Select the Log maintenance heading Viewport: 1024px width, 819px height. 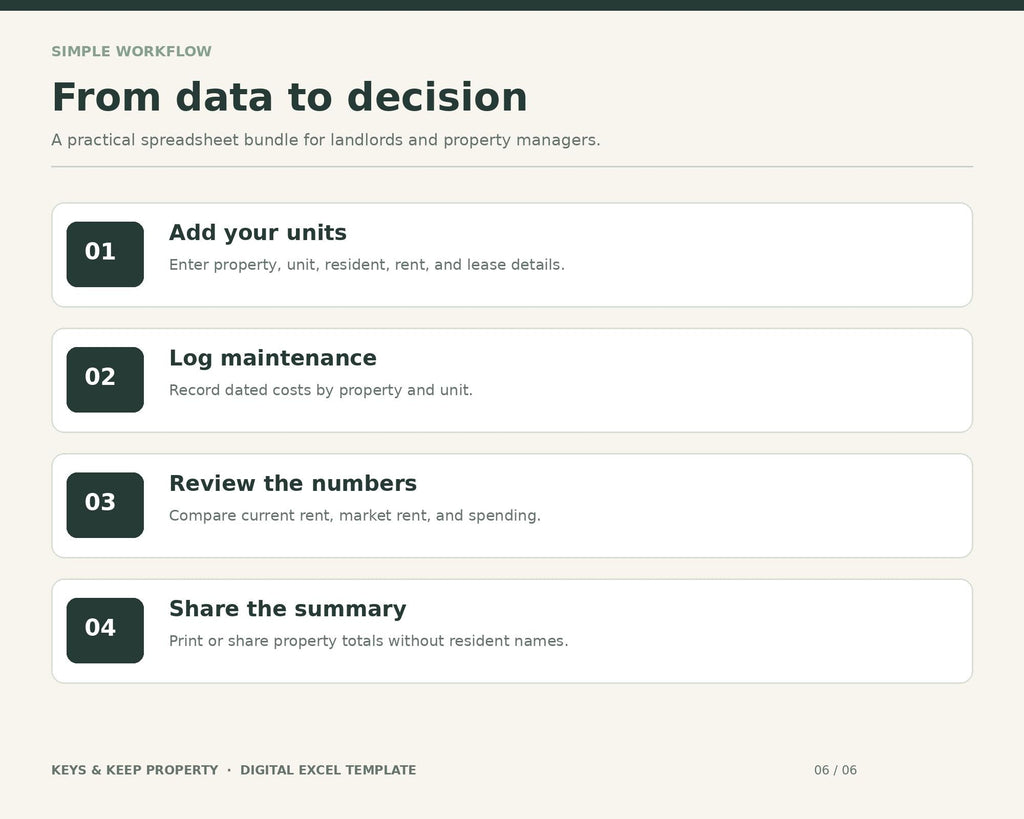click(273, 358)
